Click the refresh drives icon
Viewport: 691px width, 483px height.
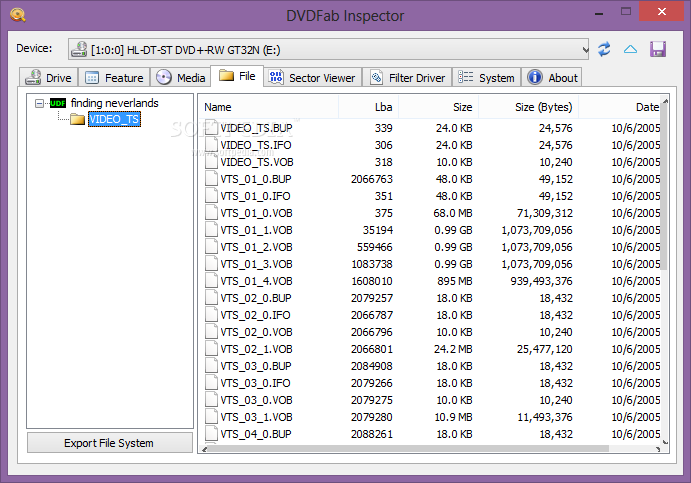click(604, 49)
